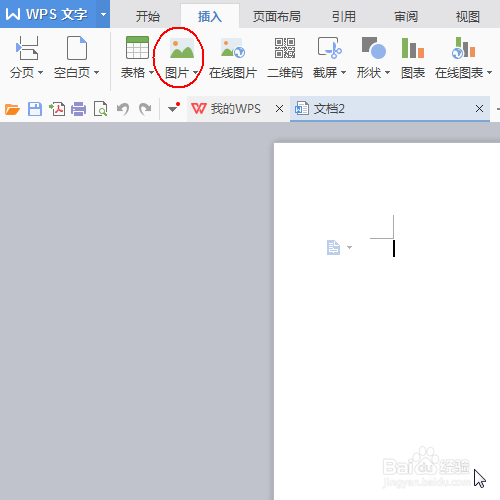
Task: Open the WPS 文字 application menu
Action: (48, 14)
